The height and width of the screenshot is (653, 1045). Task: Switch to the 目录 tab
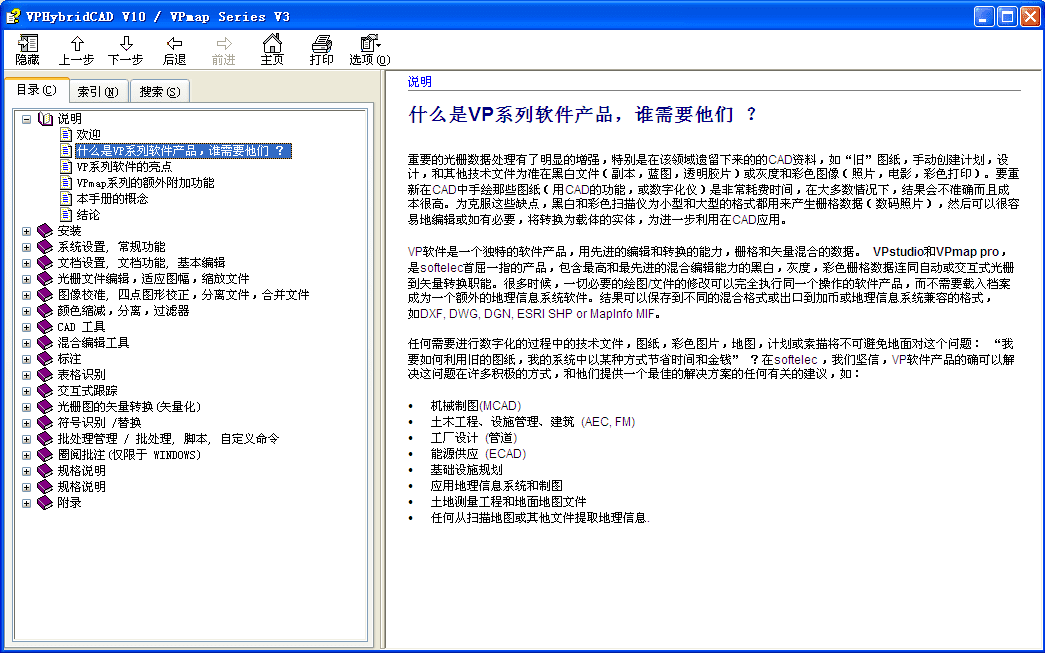(37, 90)
